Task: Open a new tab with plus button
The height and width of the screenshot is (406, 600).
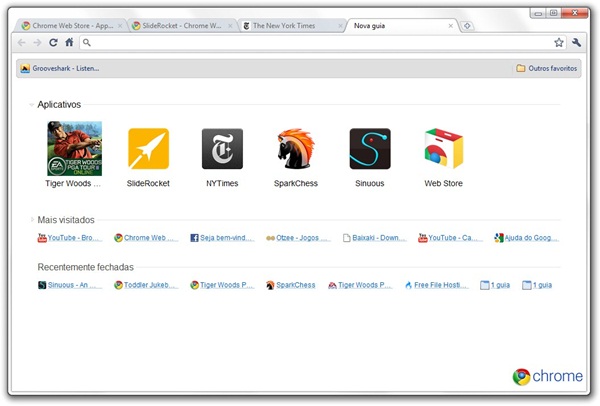Action: coord(467,26)
